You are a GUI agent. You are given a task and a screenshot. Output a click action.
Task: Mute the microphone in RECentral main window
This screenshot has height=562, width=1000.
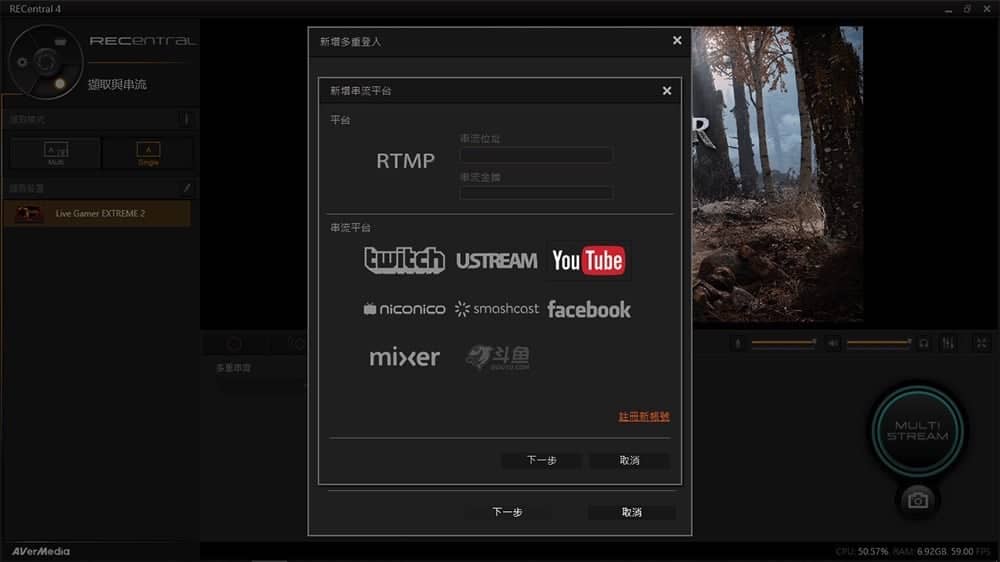point(738,344)
